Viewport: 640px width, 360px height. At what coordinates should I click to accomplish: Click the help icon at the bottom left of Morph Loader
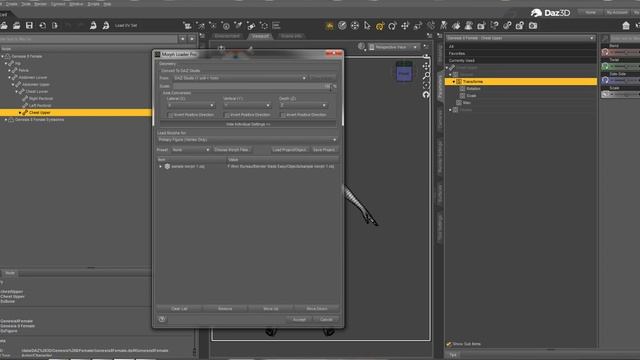click(162, 319)
